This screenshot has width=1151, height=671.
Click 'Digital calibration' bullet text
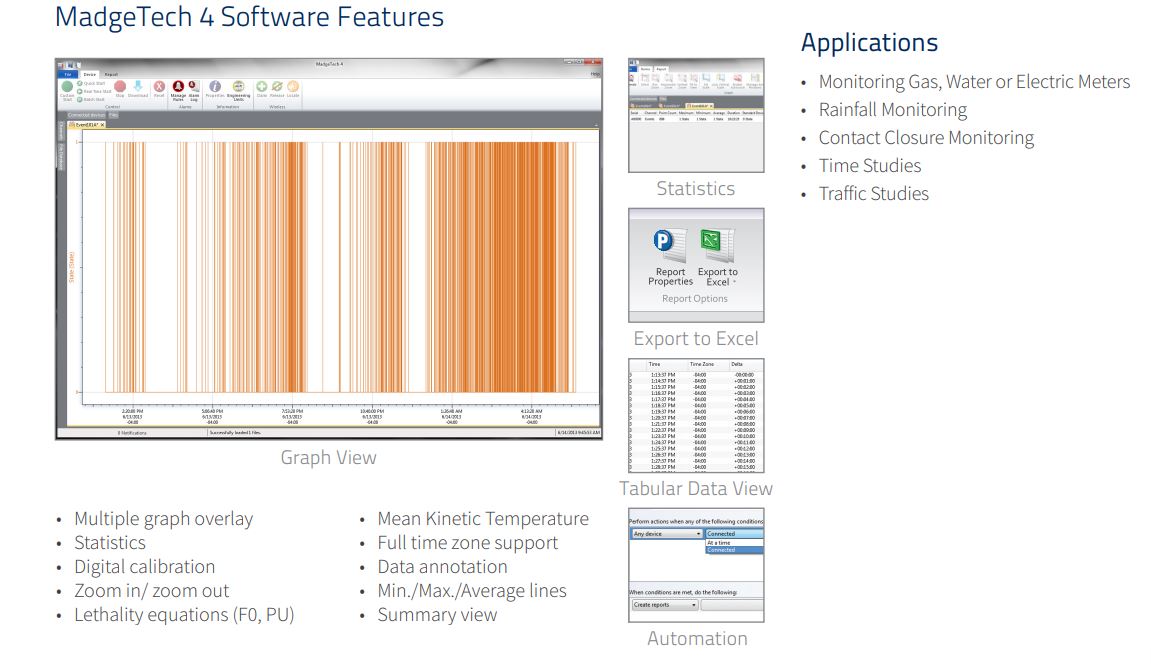pos(145,567)
